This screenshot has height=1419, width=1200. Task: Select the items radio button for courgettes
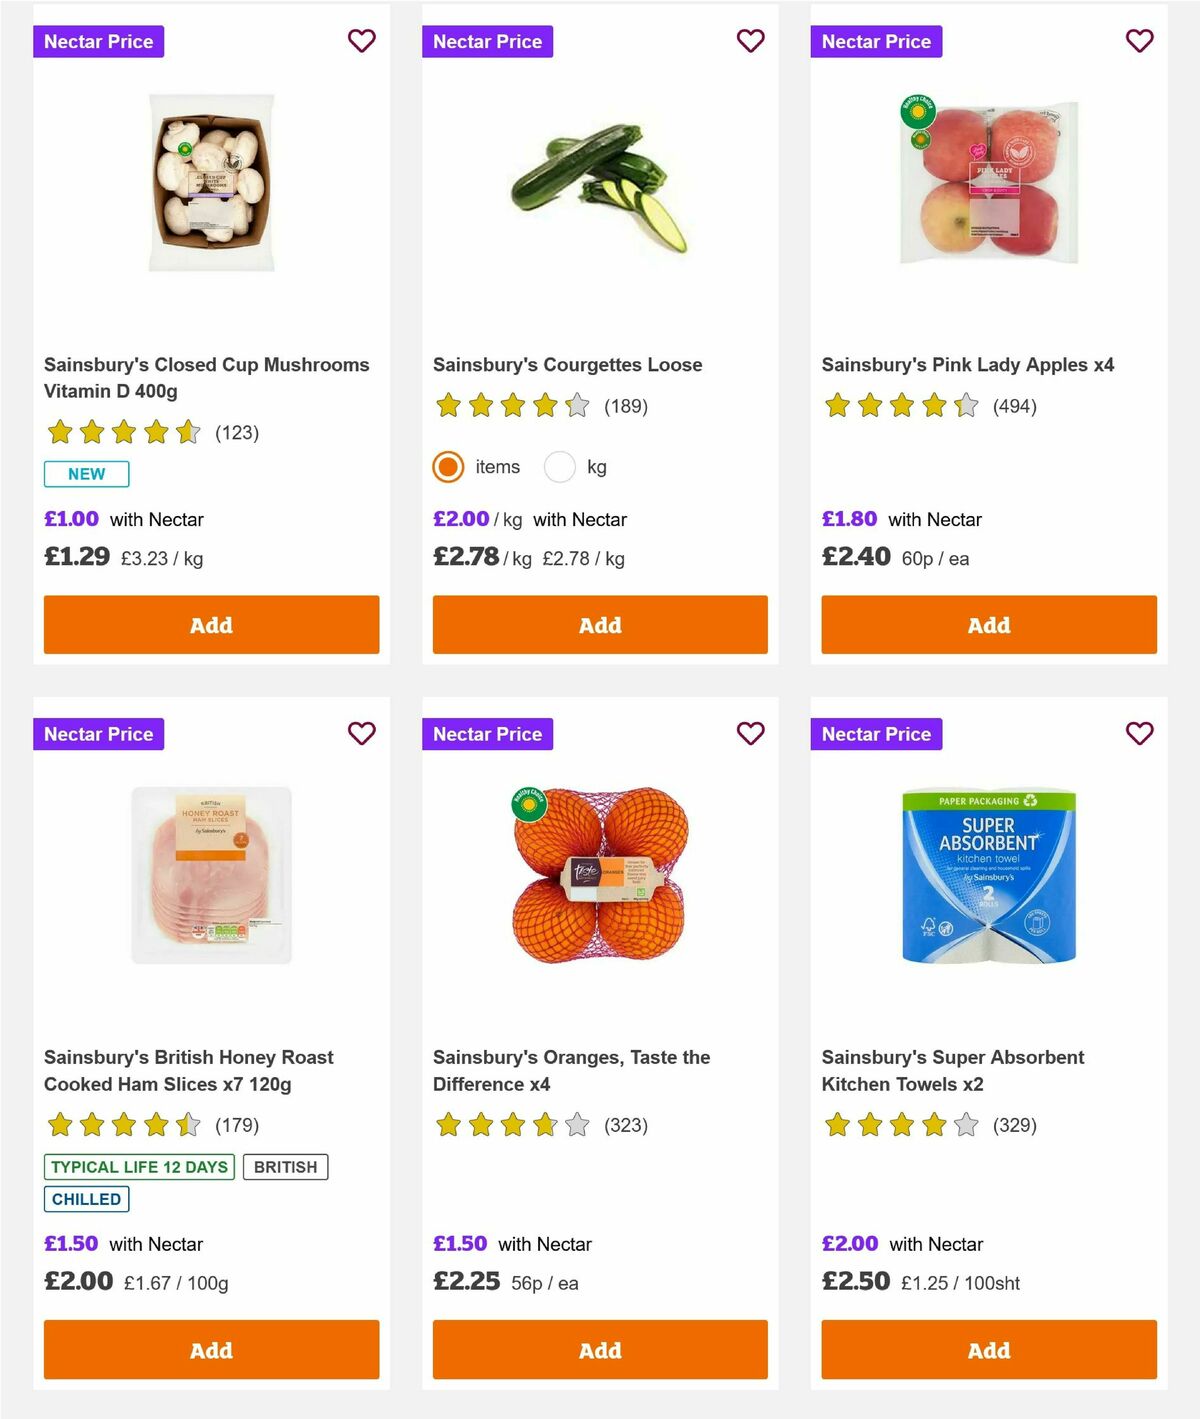point(447,466)
